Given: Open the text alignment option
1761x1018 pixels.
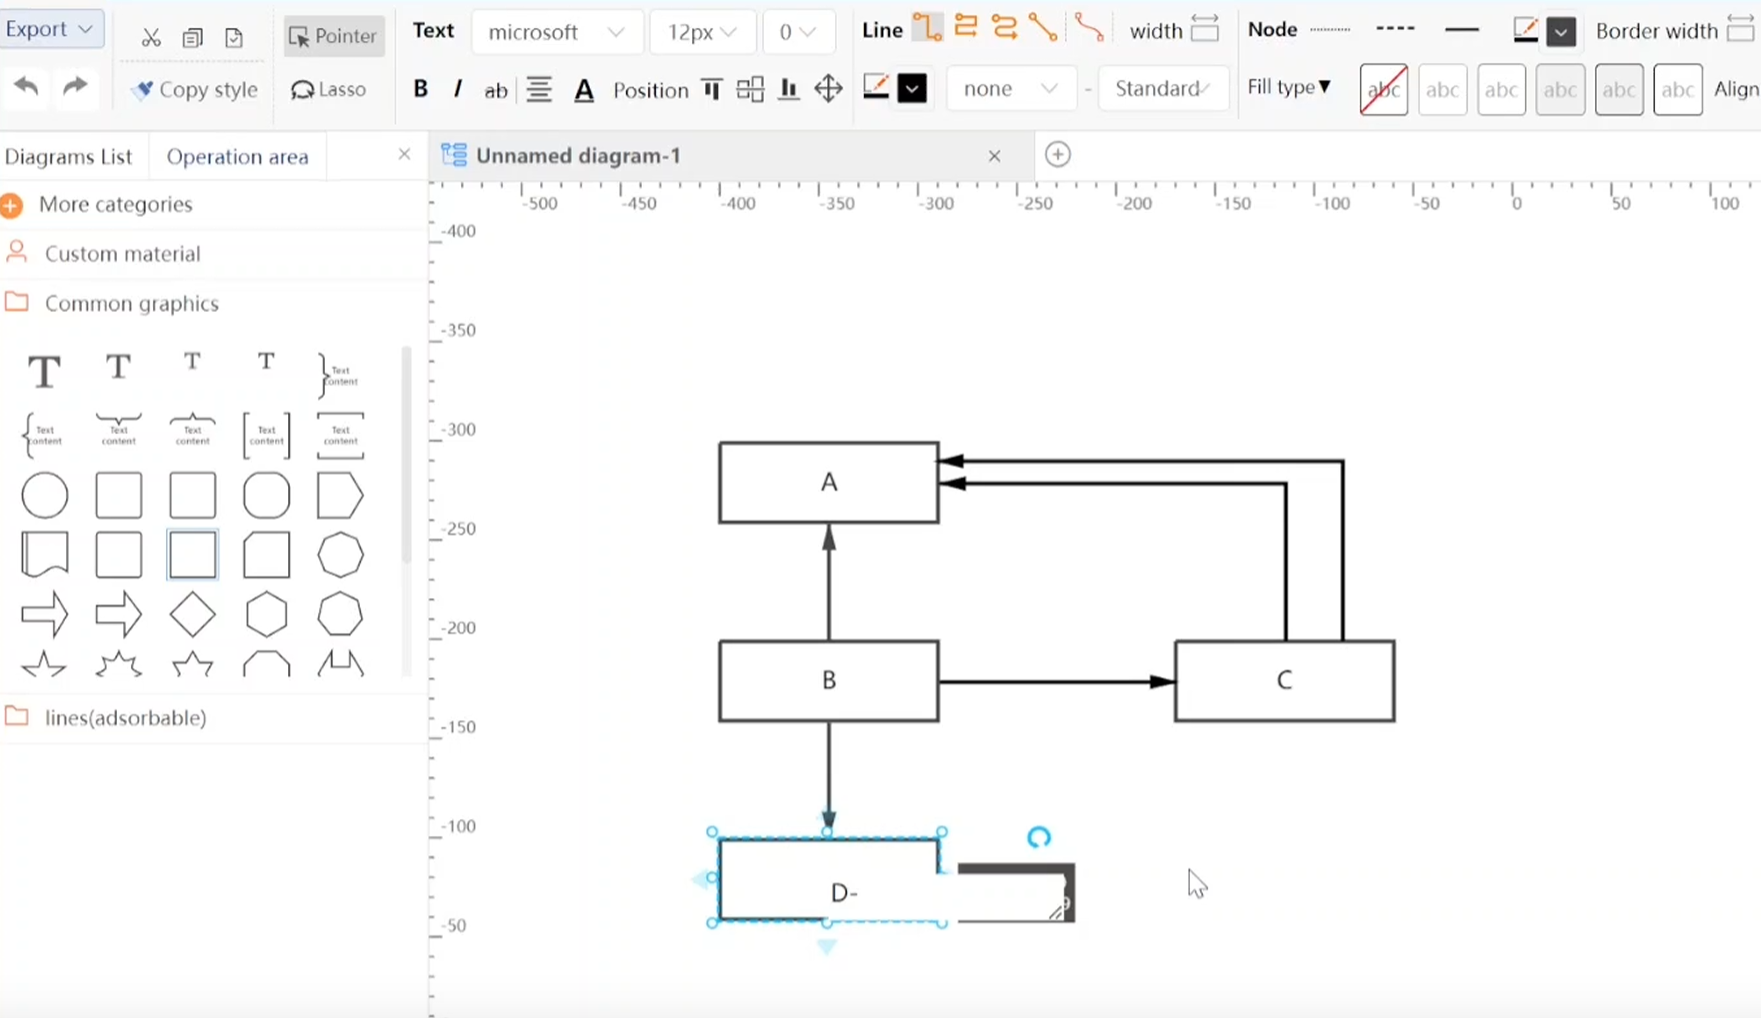Looking at the screenshot, I should (539, 90).
